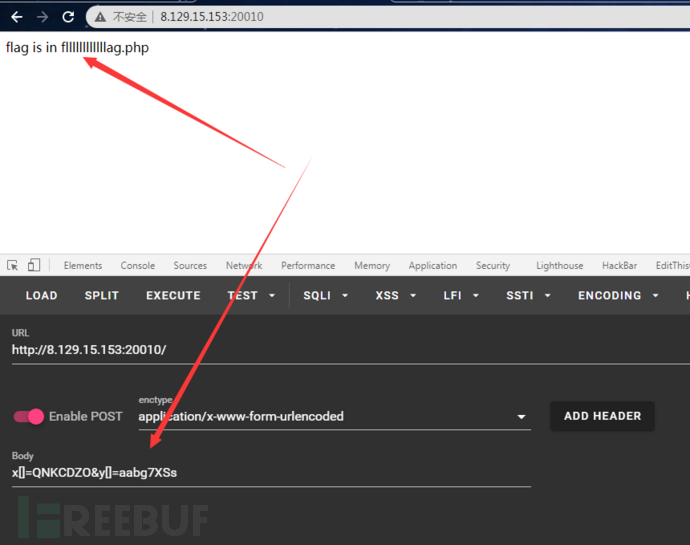Open the Performance tab
The width and height of the screenshot is (690, 545).
[x=308, y=265]
